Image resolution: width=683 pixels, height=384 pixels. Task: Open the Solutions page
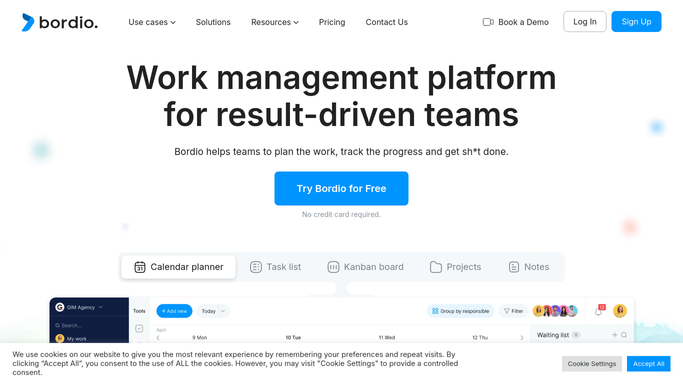[213, 22]
